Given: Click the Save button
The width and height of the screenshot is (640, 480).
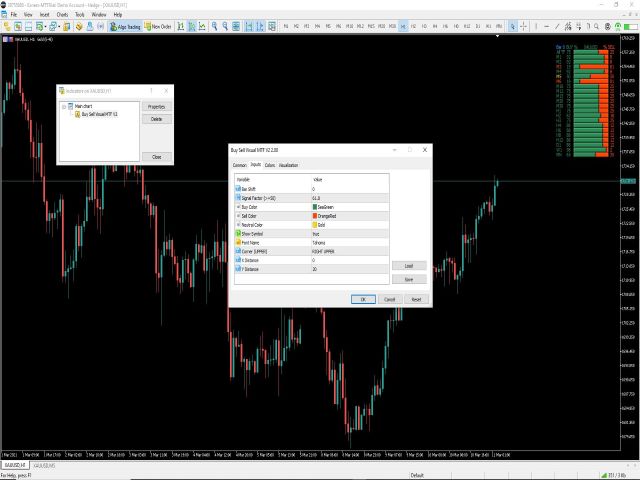Looking at the screenshot, I should pos(409,280).
